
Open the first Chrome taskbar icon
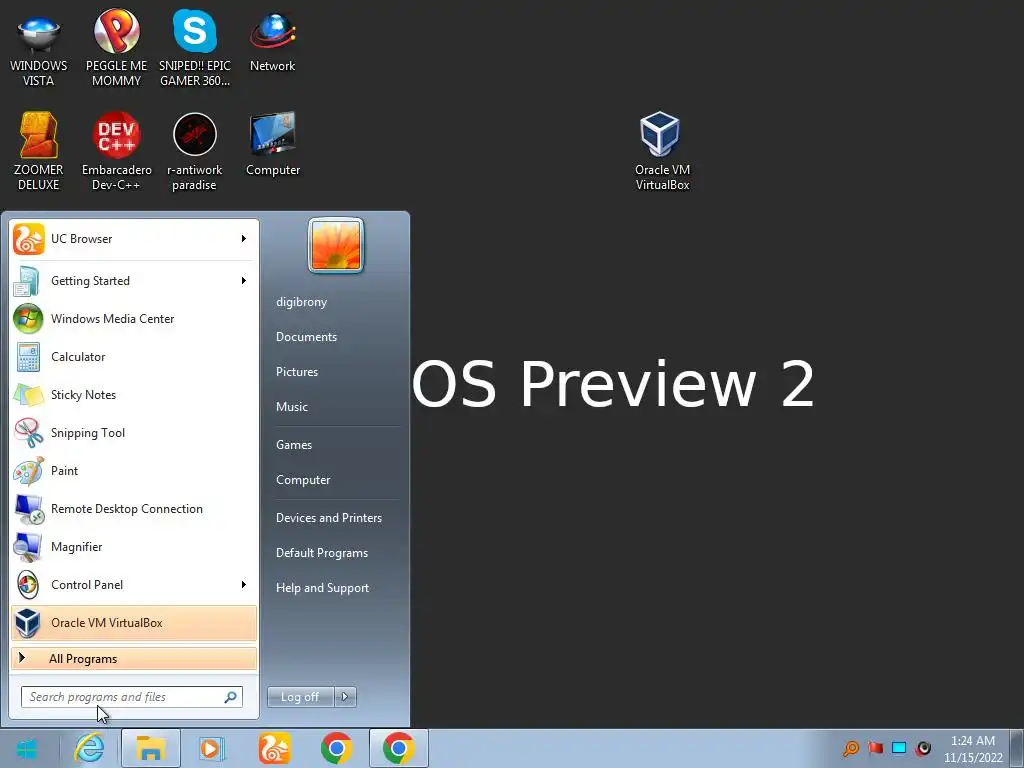pyautogui.click(x=336, y=748)
